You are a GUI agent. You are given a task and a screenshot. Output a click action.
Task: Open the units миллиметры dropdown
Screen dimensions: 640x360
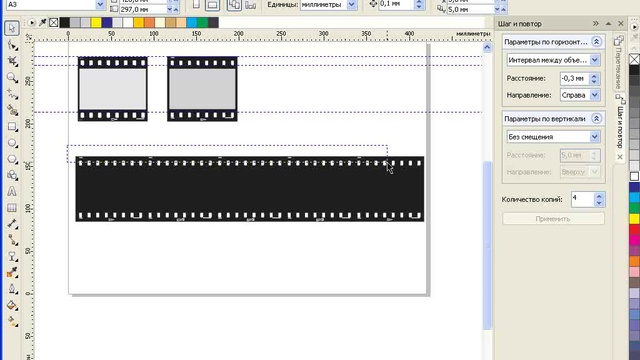pyautogui.click(x=351, y=4)
